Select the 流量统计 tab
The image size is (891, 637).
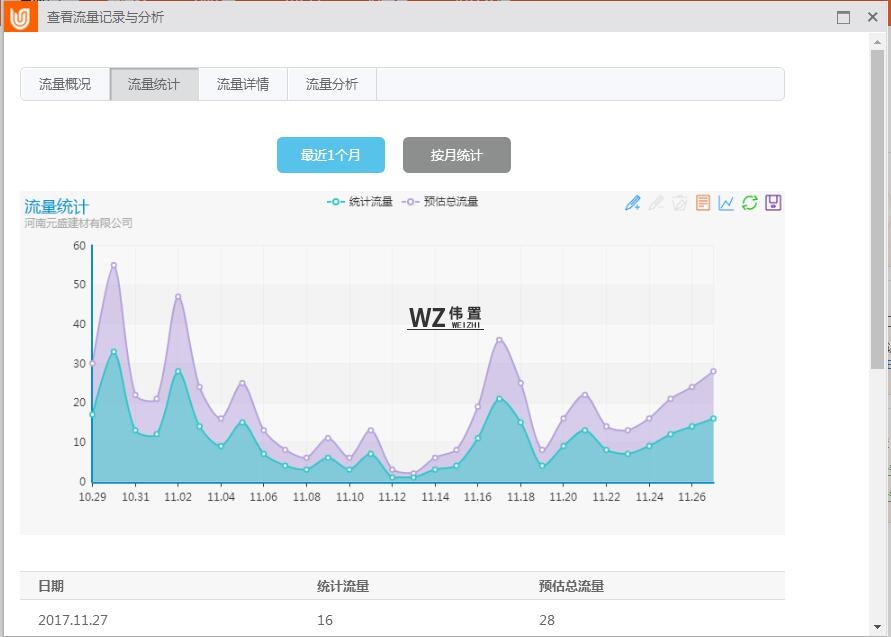point(154,85)
